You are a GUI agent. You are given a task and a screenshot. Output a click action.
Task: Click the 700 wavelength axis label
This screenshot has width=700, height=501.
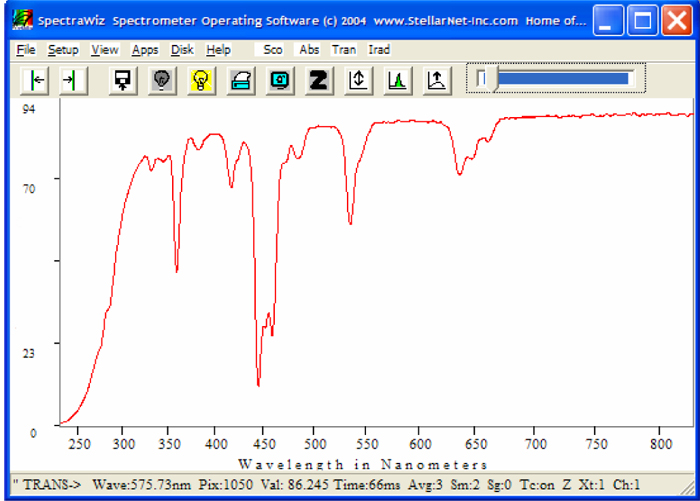(535, 444)
